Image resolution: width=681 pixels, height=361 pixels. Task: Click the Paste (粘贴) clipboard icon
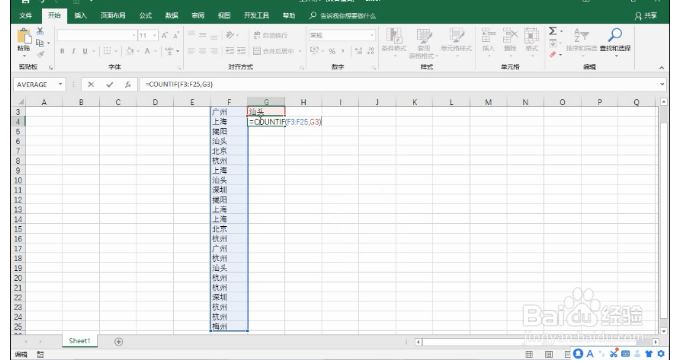point(23,37)
